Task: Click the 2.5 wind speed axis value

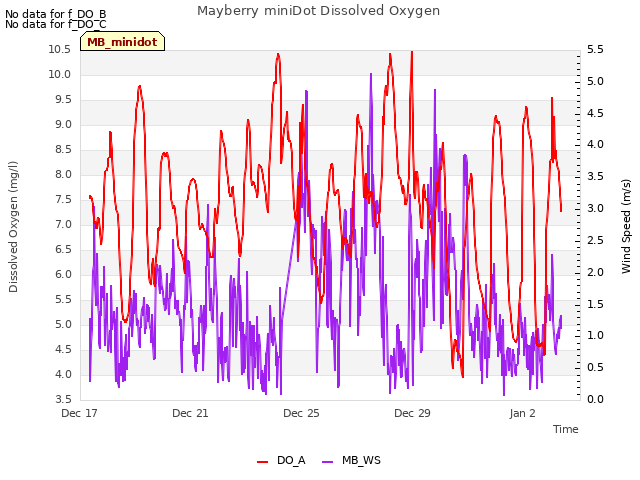Action: pos(595,240)
